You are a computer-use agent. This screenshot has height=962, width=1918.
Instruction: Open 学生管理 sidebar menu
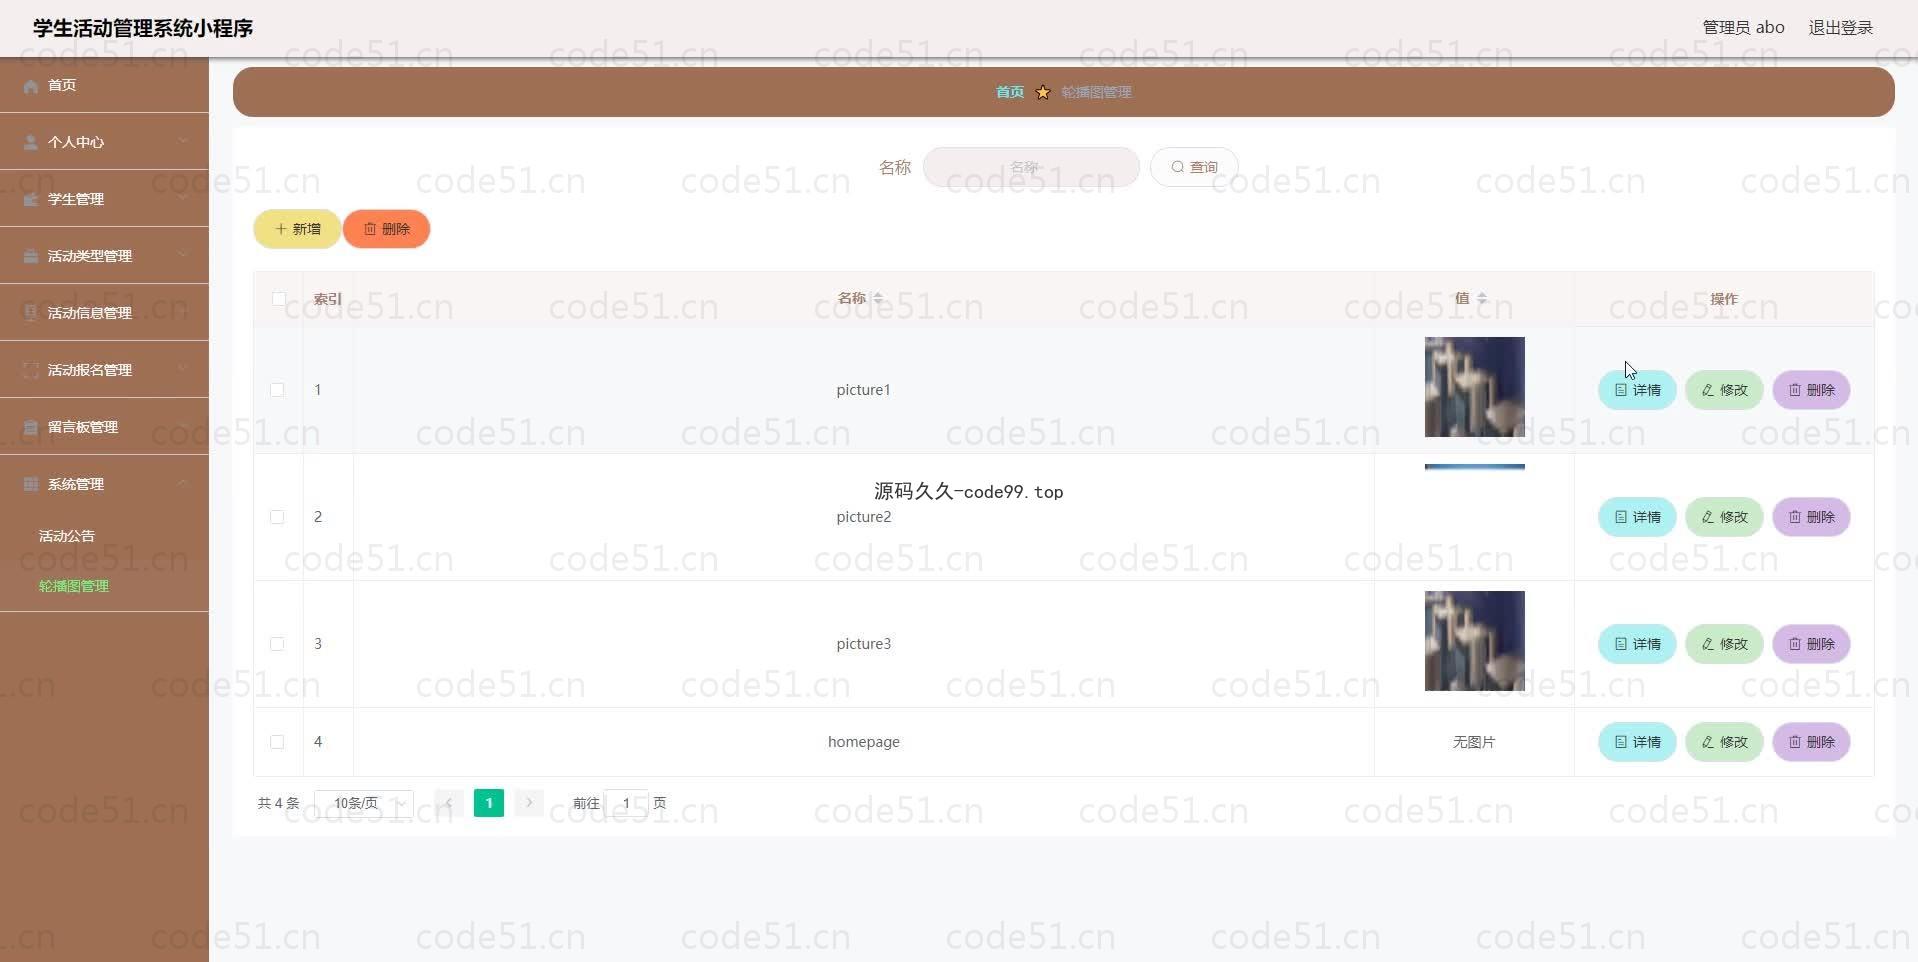click(x=104, y=199)
